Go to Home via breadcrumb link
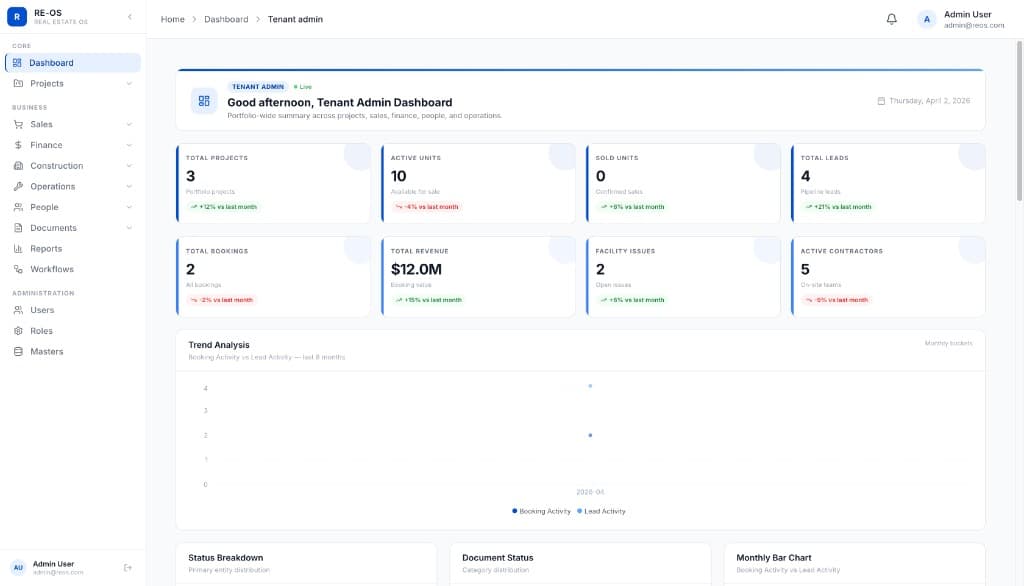 point(172,19)
